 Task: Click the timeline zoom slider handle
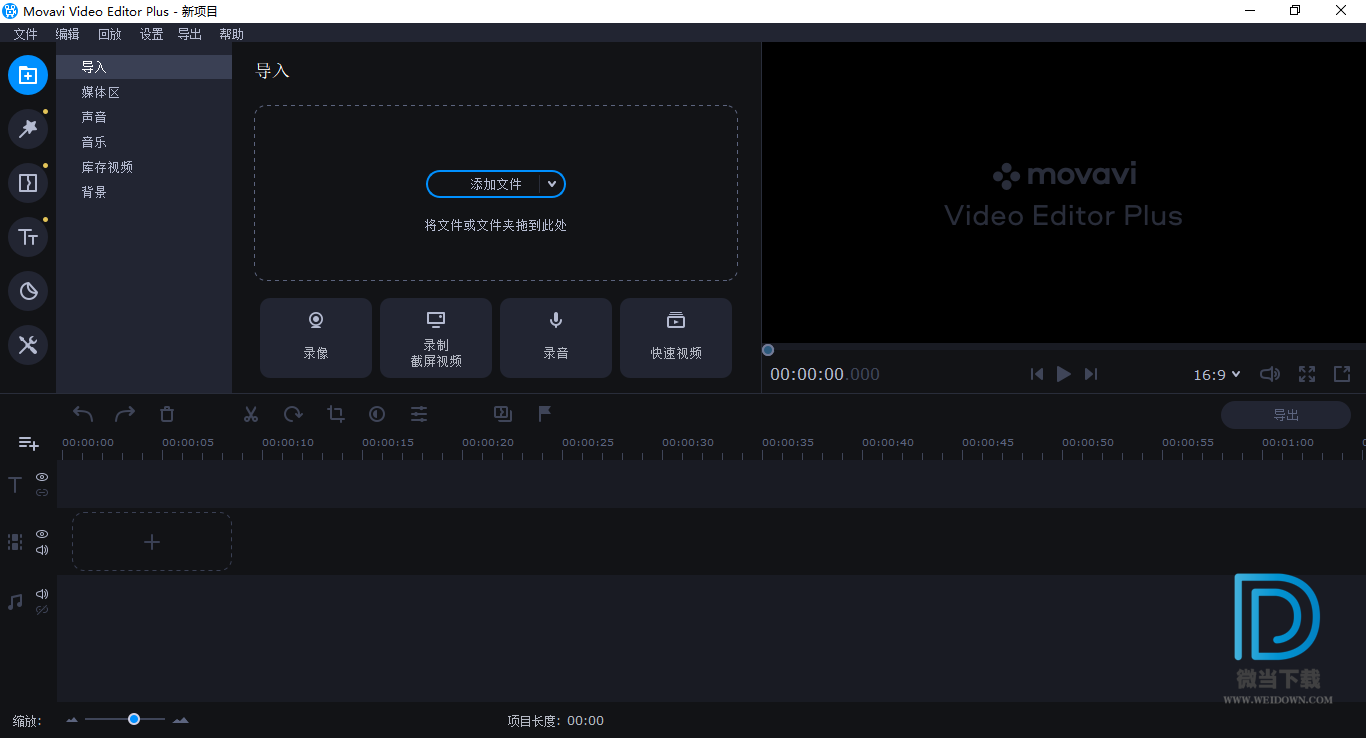point(133,719)
